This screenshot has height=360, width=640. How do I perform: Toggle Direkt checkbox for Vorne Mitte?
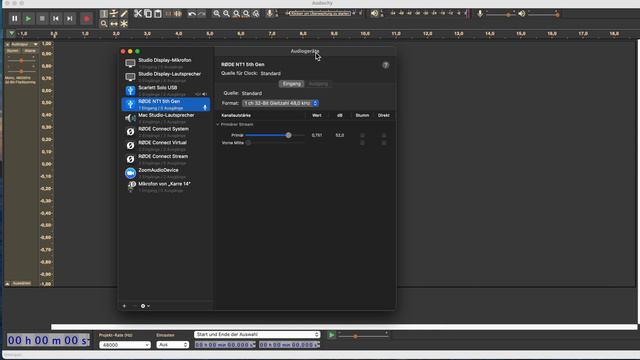pyautogui.click(x=384, y=143)
